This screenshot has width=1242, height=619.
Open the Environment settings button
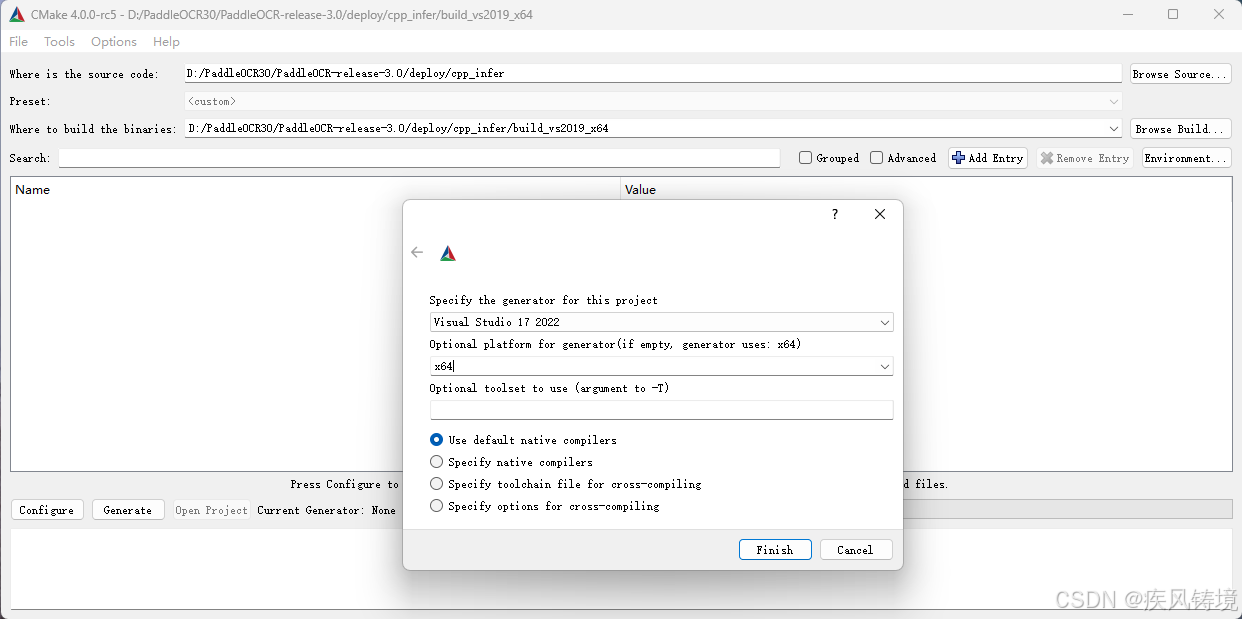(x=1186, y=158)
